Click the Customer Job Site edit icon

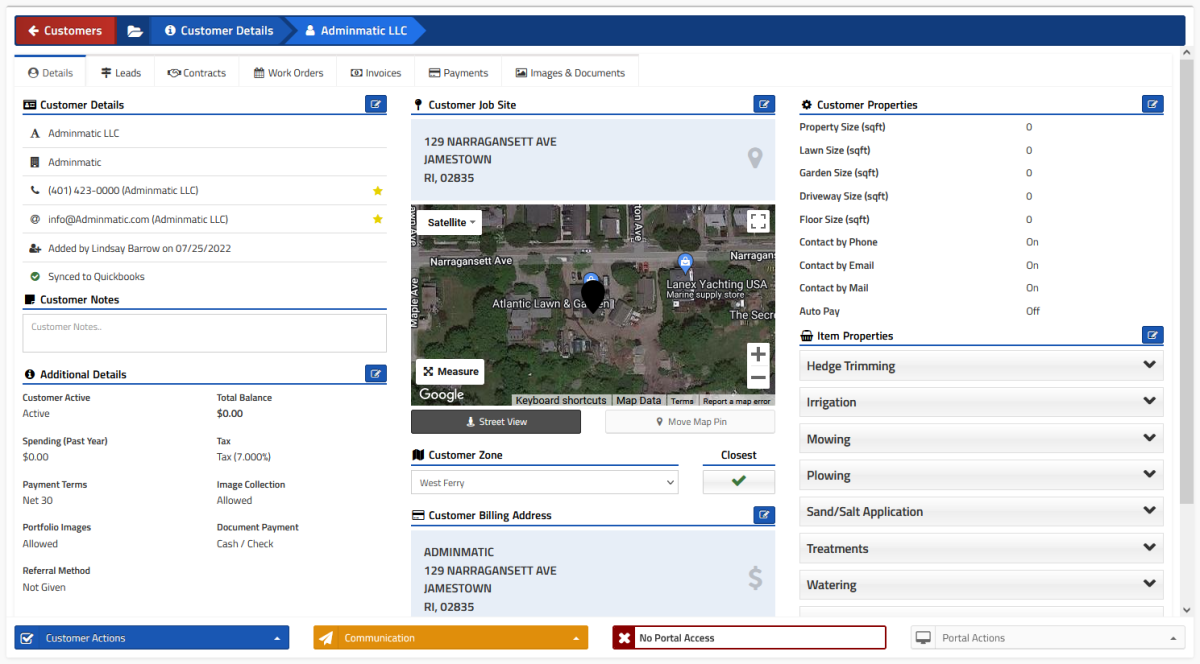(764, 104)
